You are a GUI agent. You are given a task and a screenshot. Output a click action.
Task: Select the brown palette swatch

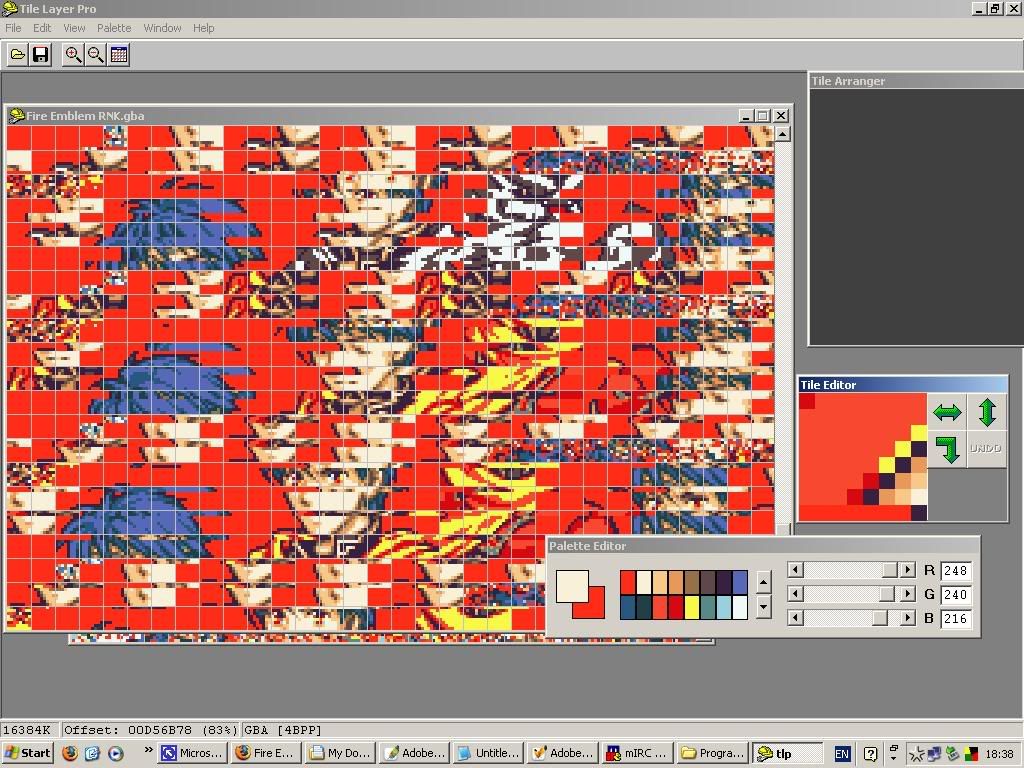(x=692, y=583)
